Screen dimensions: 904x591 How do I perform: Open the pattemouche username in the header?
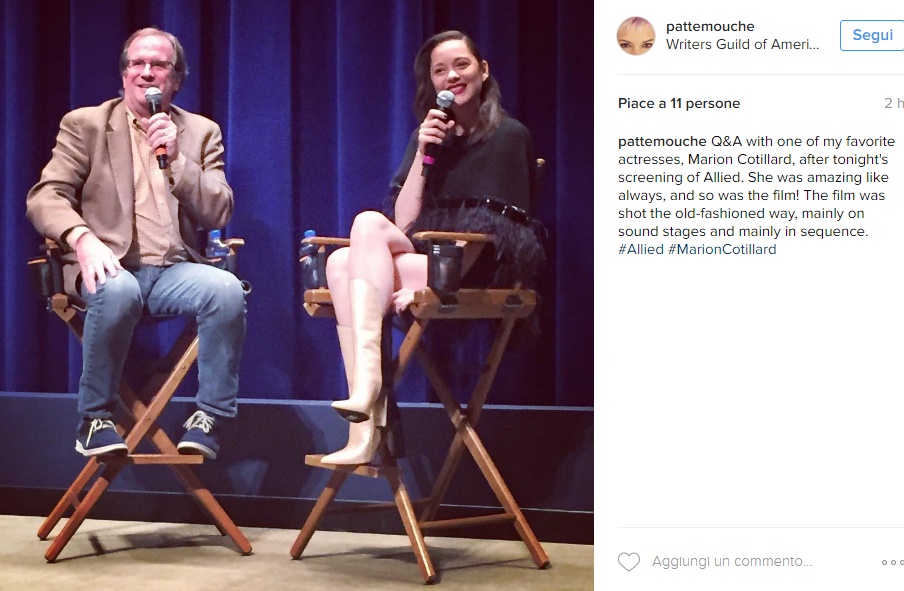pyautogui.click(x=710, y=26)
